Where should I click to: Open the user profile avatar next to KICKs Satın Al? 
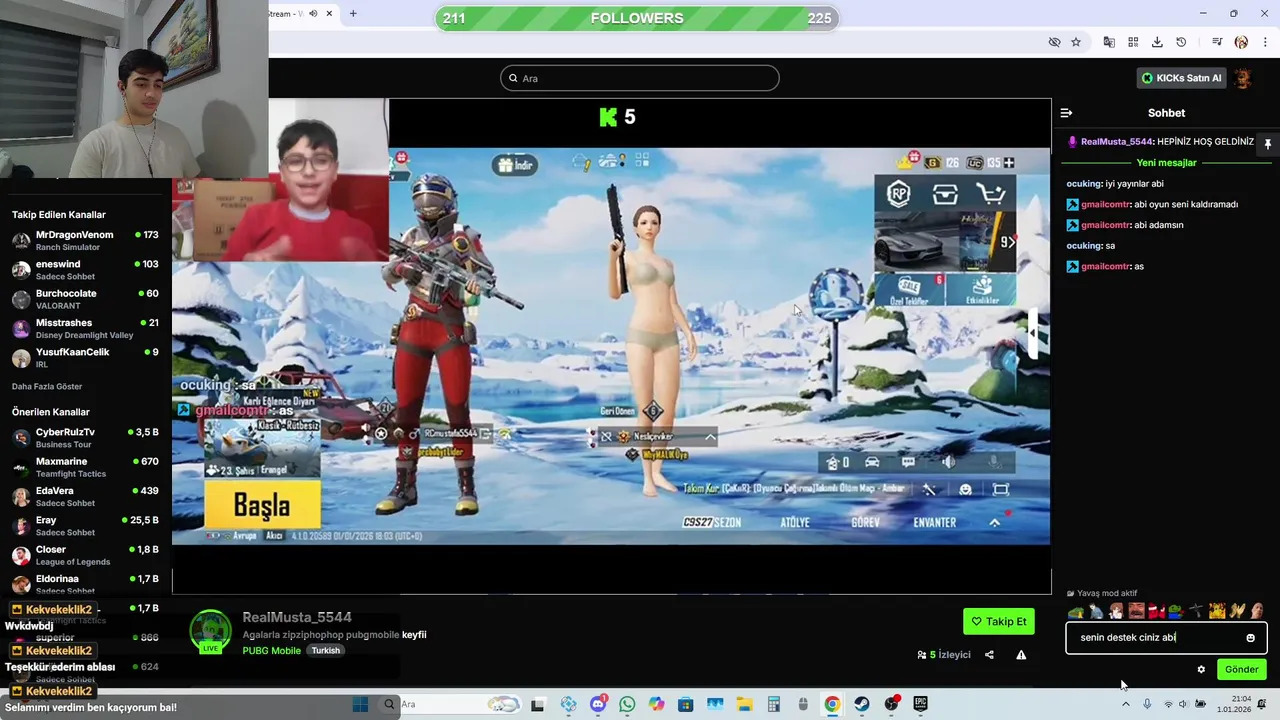[x=1243, y=78]
